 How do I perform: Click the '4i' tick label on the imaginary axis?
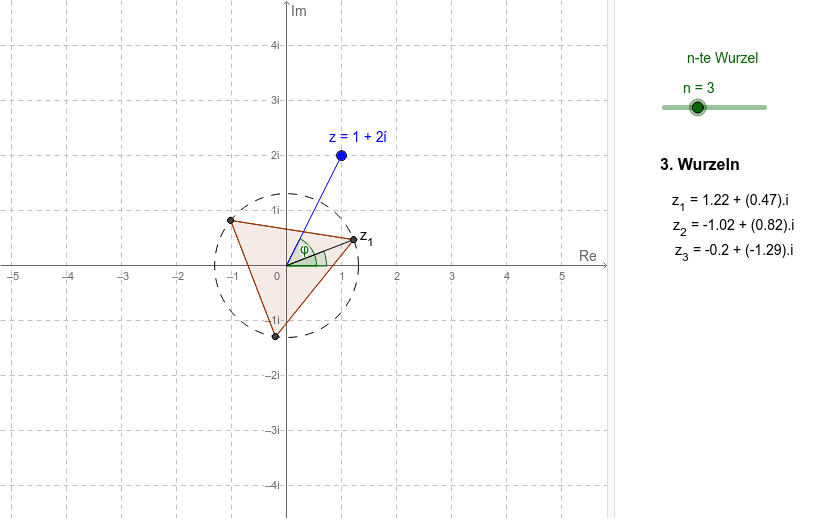pyautogui.click(x=275, y=46)
